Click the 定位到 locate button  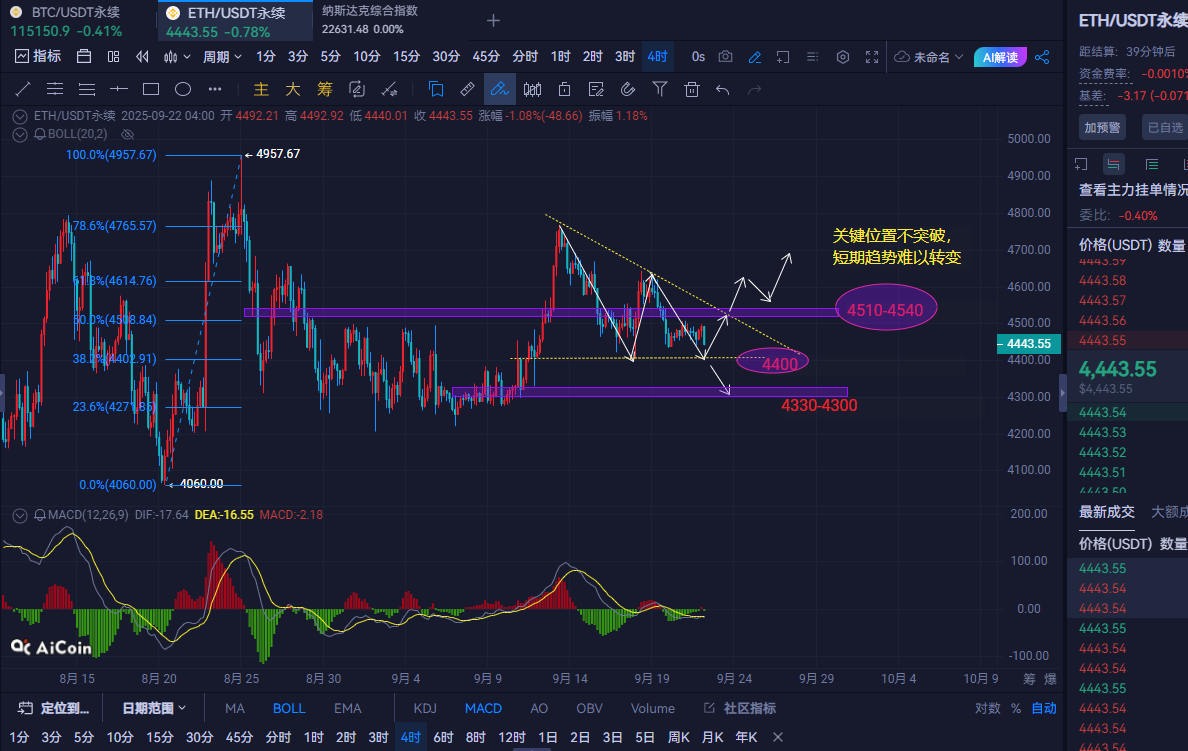coord(53,709)
